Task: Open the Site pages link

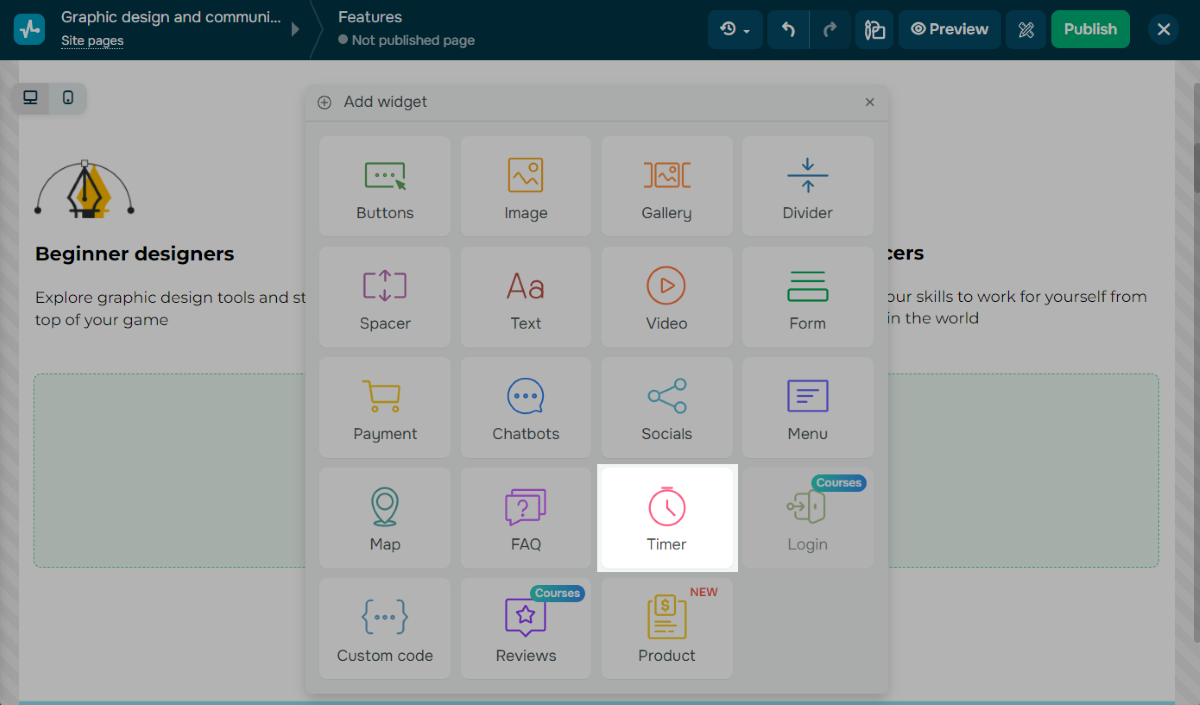Action: click(x=92, y=41)
